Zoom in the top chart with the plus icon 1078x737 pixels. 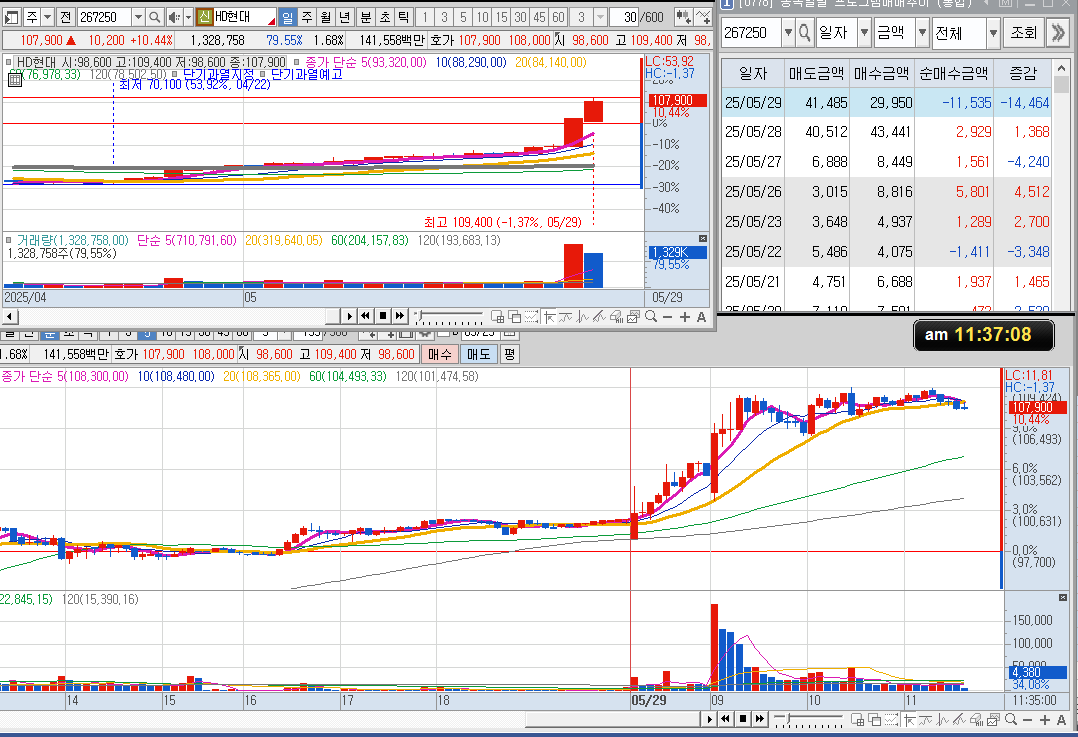click(x=685, y=317)
